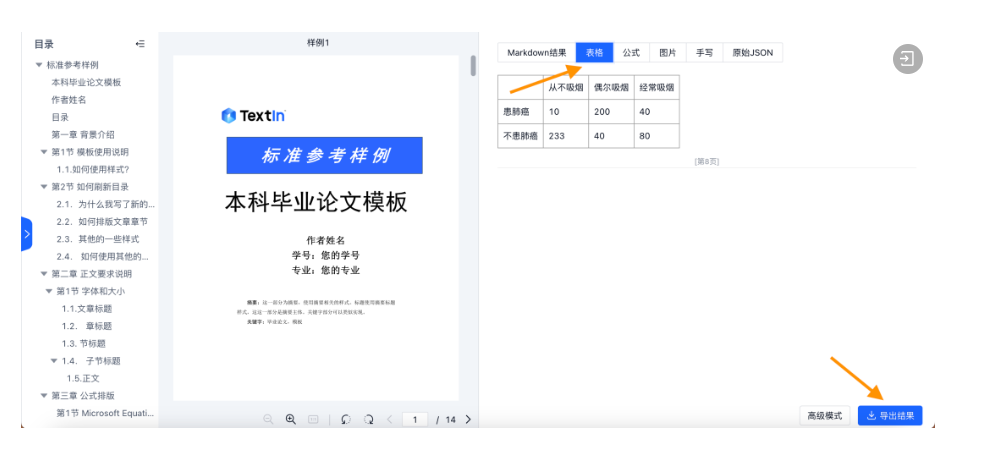The height and width of the screenshot is (475, 1006).
Task: Select 1.2. 章标题 entry
Action: point(87,326)
